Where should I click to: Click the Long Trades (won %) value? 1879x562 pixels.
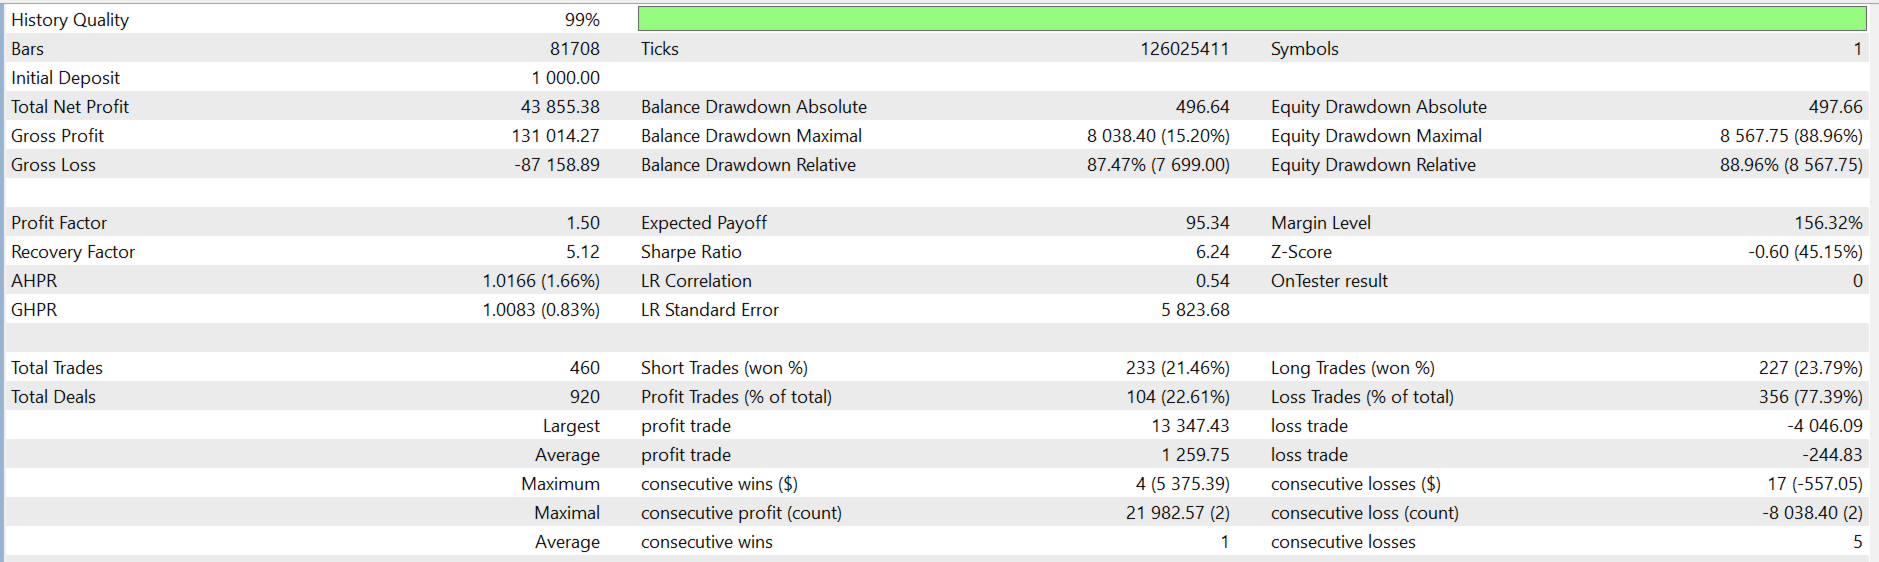1810,368
